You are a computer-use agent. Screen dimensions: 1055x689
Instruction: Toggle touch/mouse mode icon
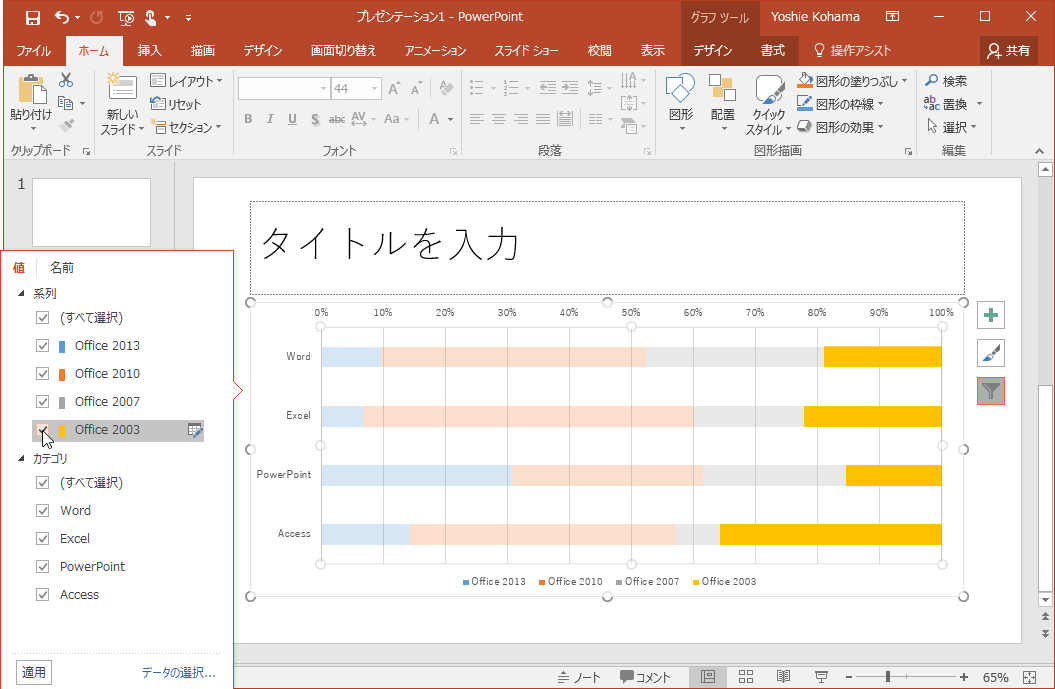[x=151, y=17]
